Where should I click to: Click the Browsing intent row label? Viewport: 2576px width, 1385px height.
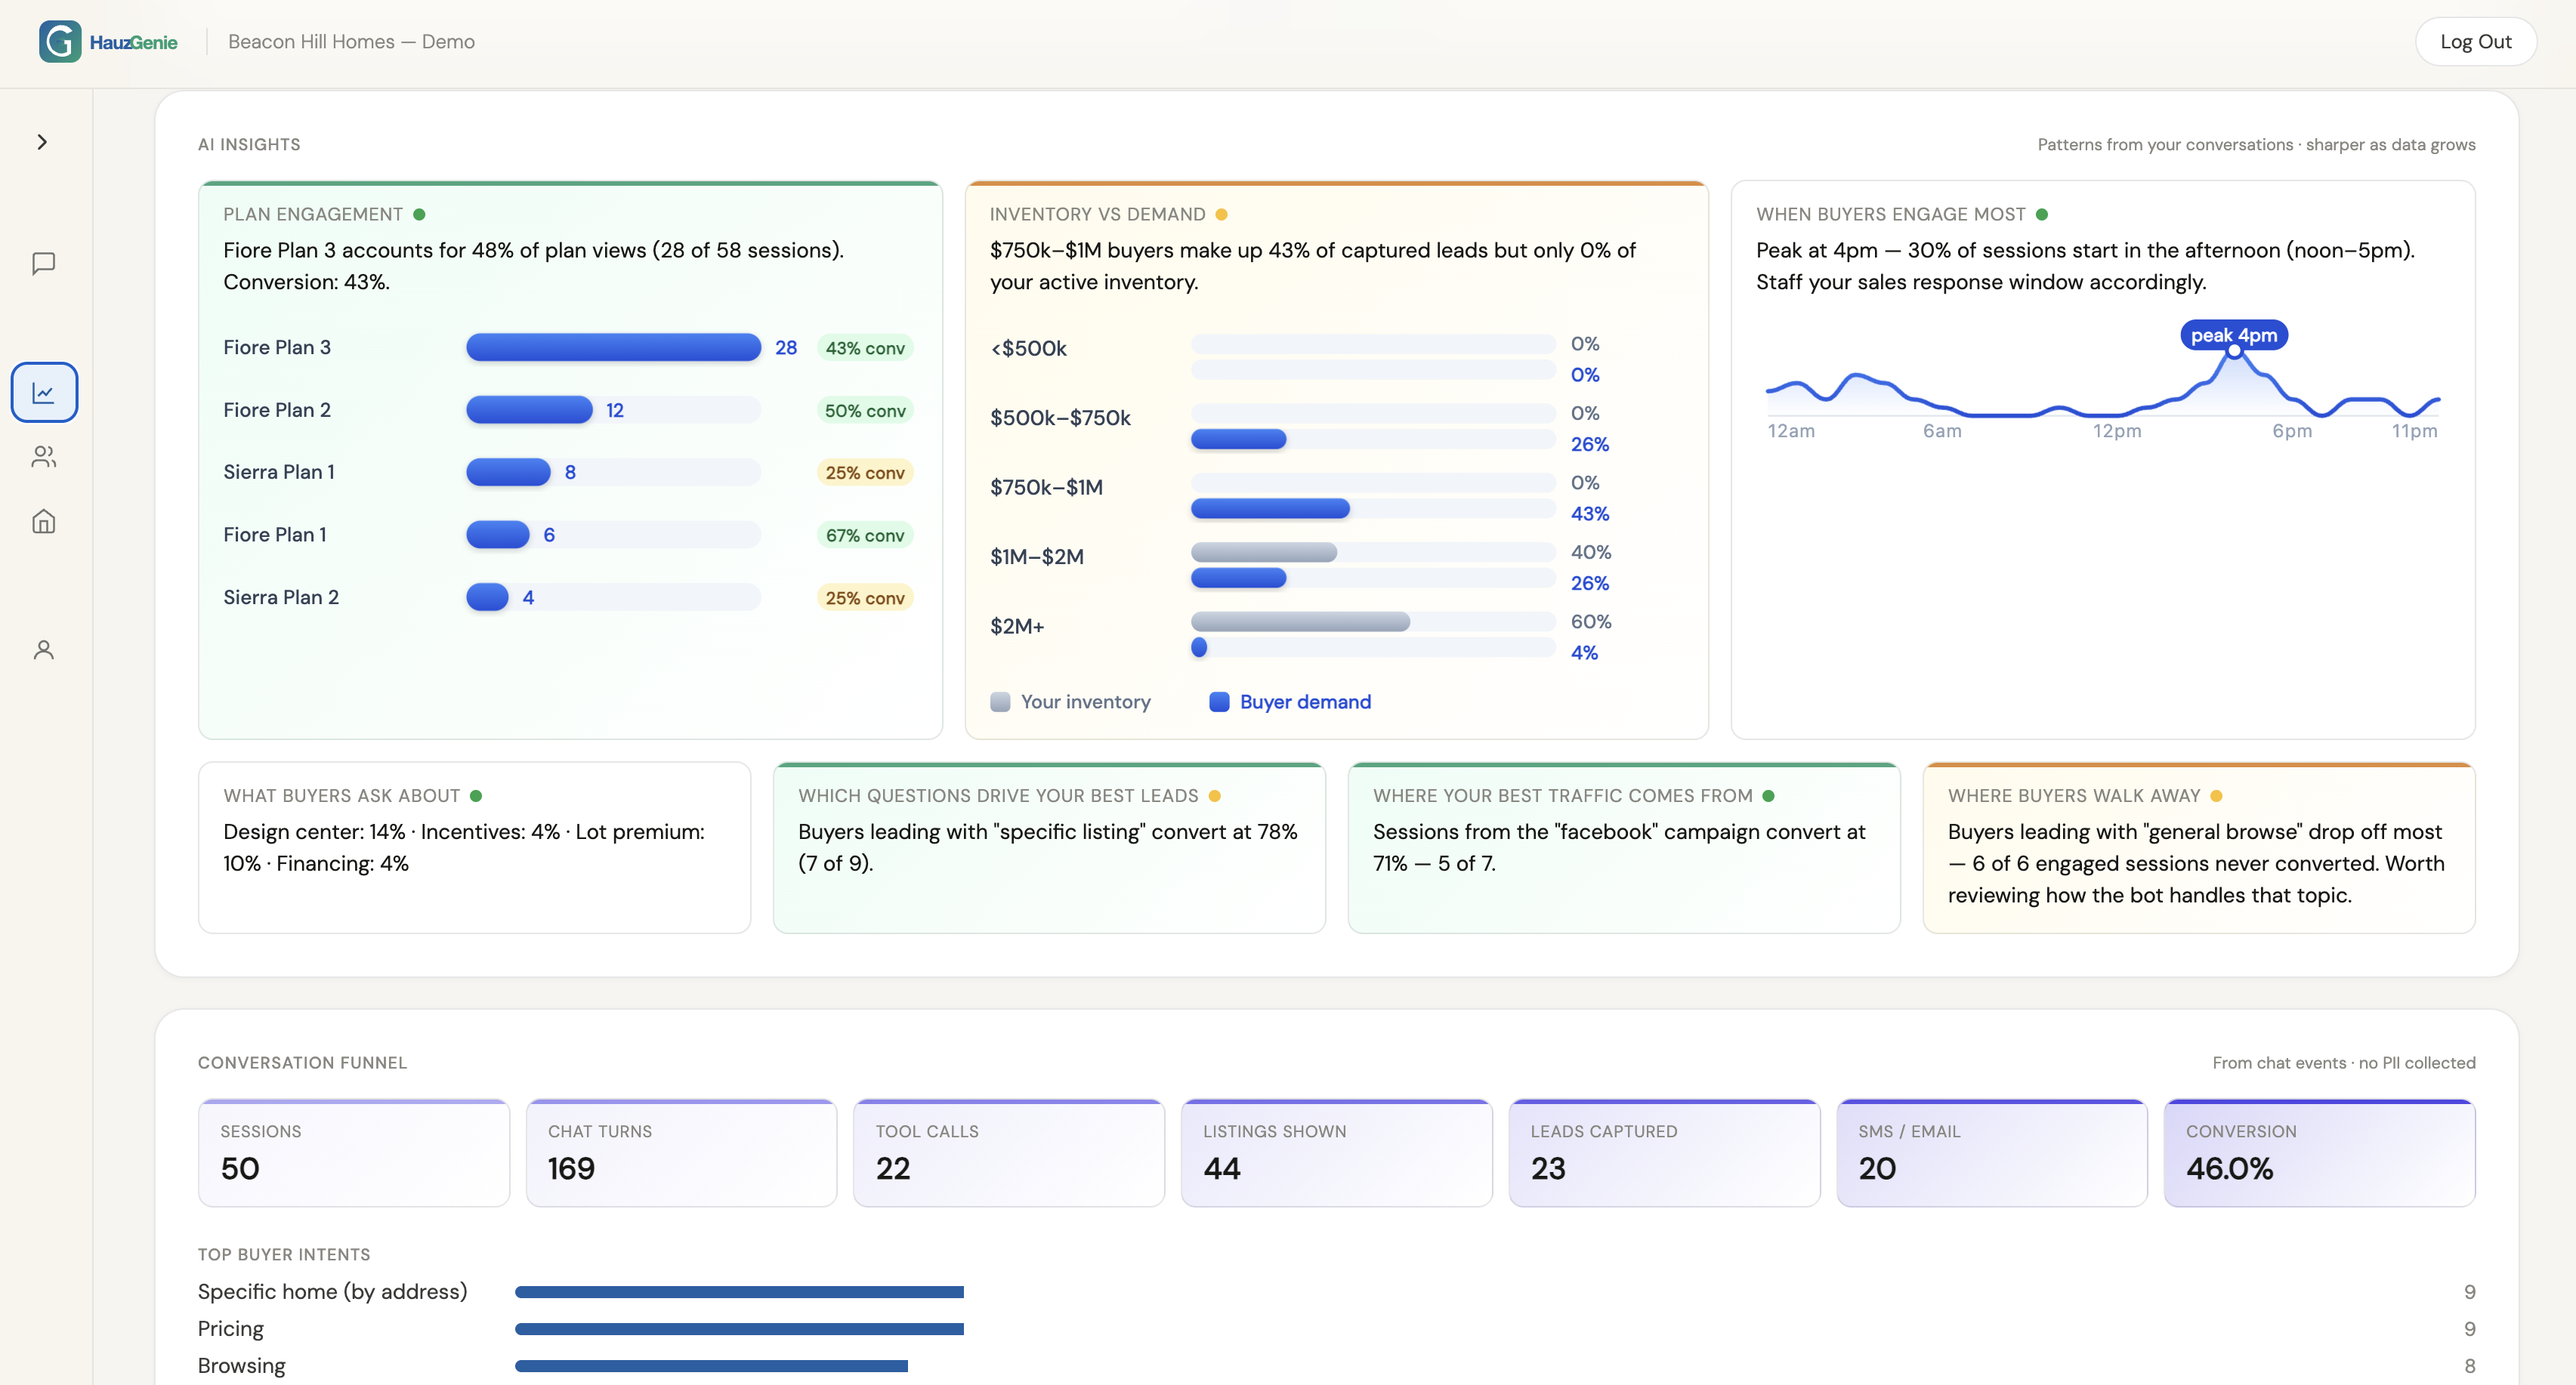[241, 1366]
